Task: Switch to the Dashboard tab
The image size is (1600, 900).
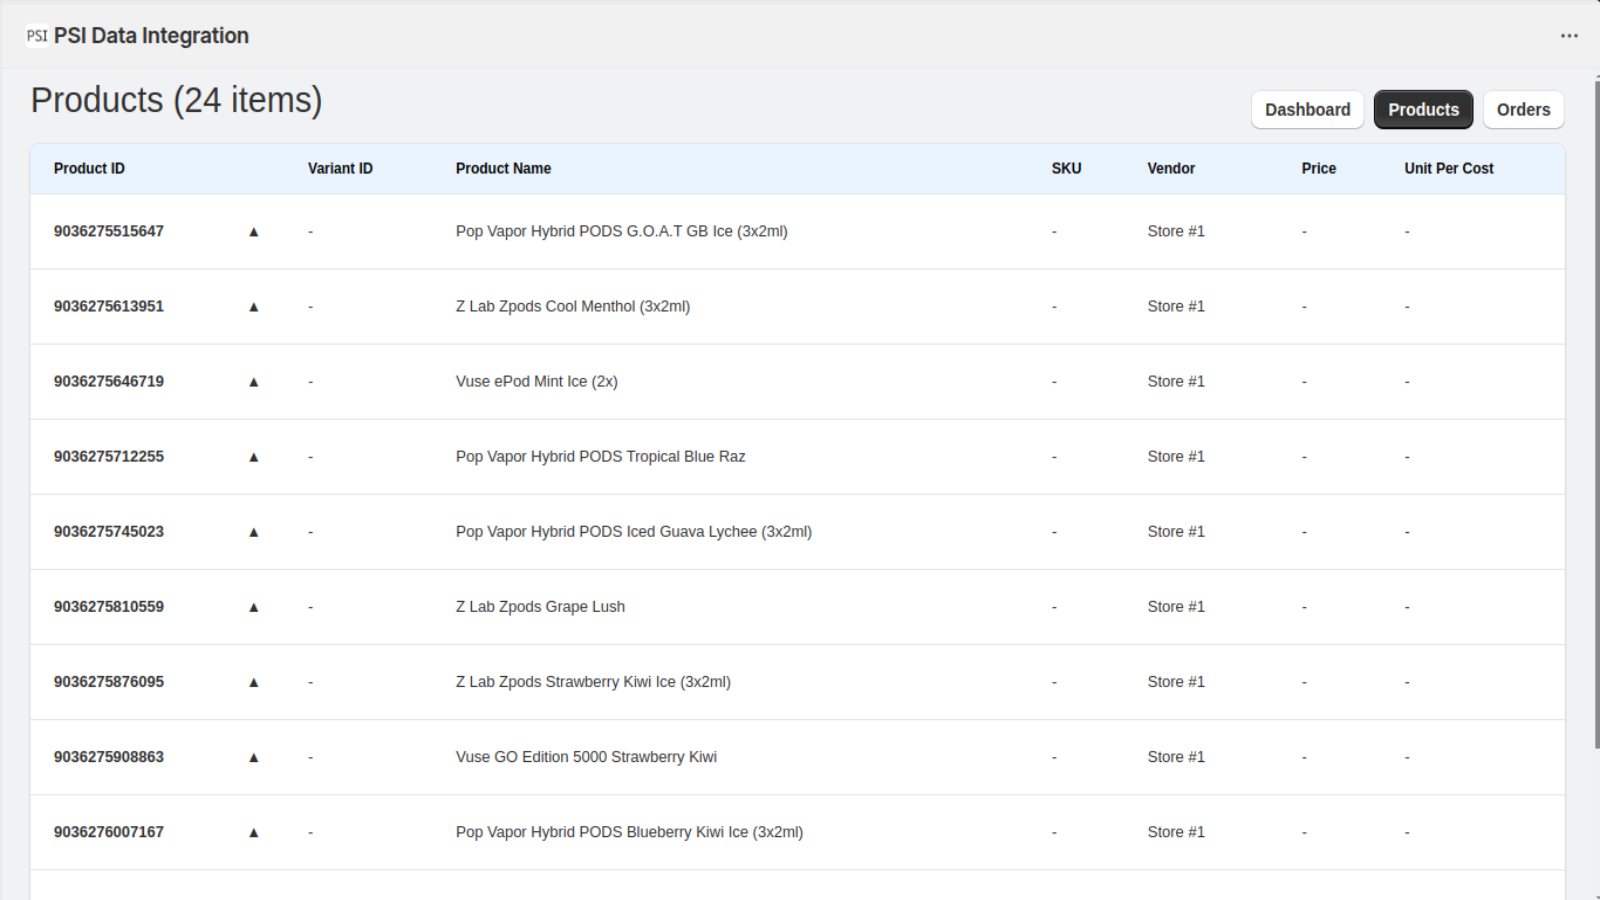Action: click(x=1307, y=110)
